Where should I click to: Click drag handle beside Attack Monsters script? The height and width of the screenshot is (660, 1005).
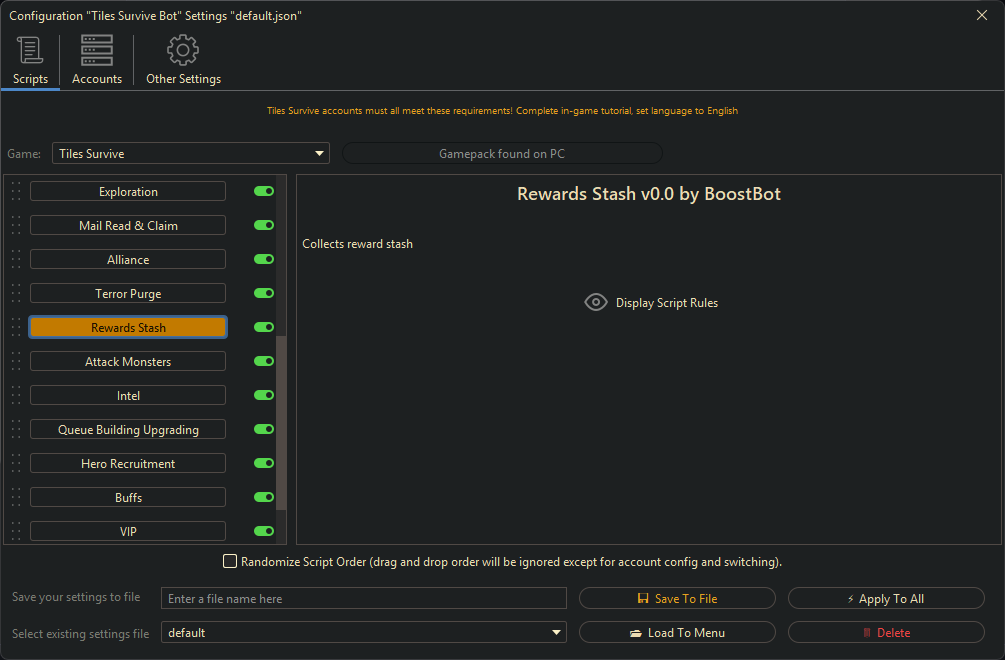coord(16,362)
